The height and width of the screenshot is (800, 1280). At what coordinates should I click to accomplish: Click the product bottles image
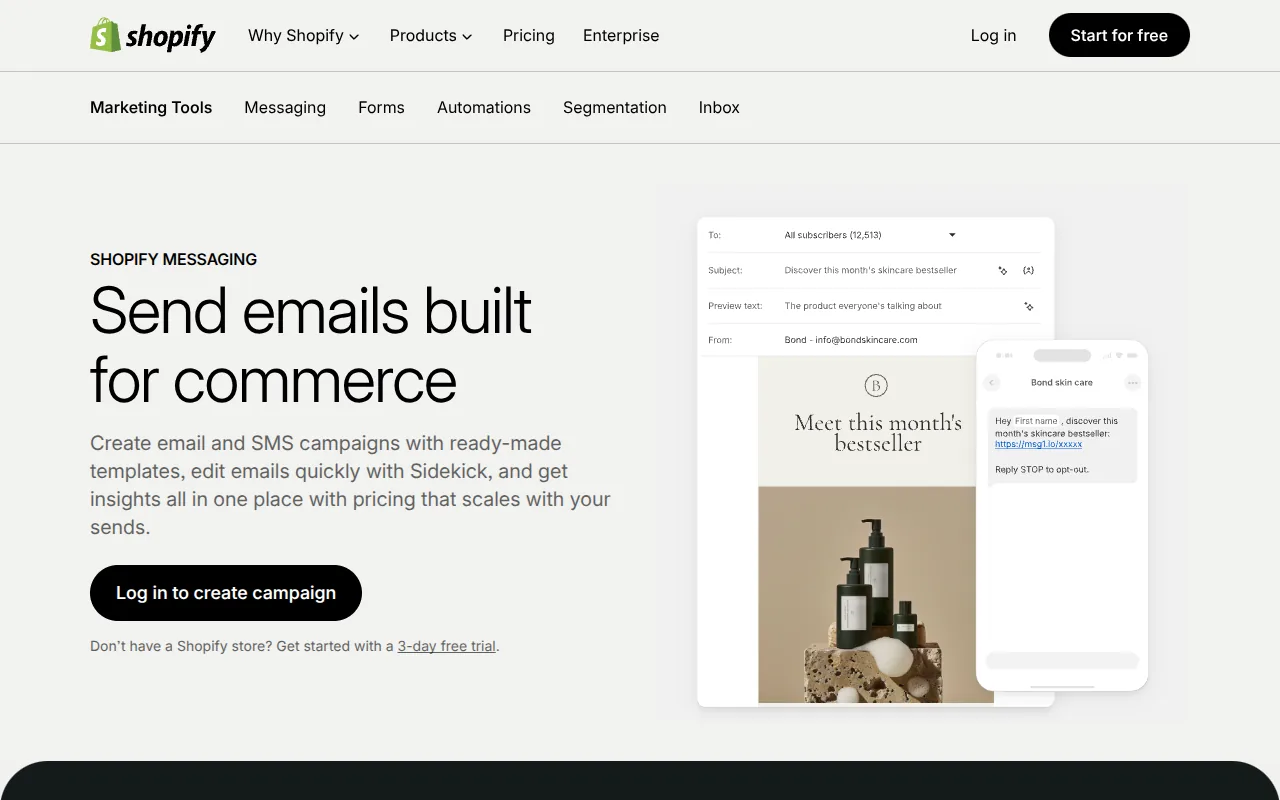[x=876, y=594]
